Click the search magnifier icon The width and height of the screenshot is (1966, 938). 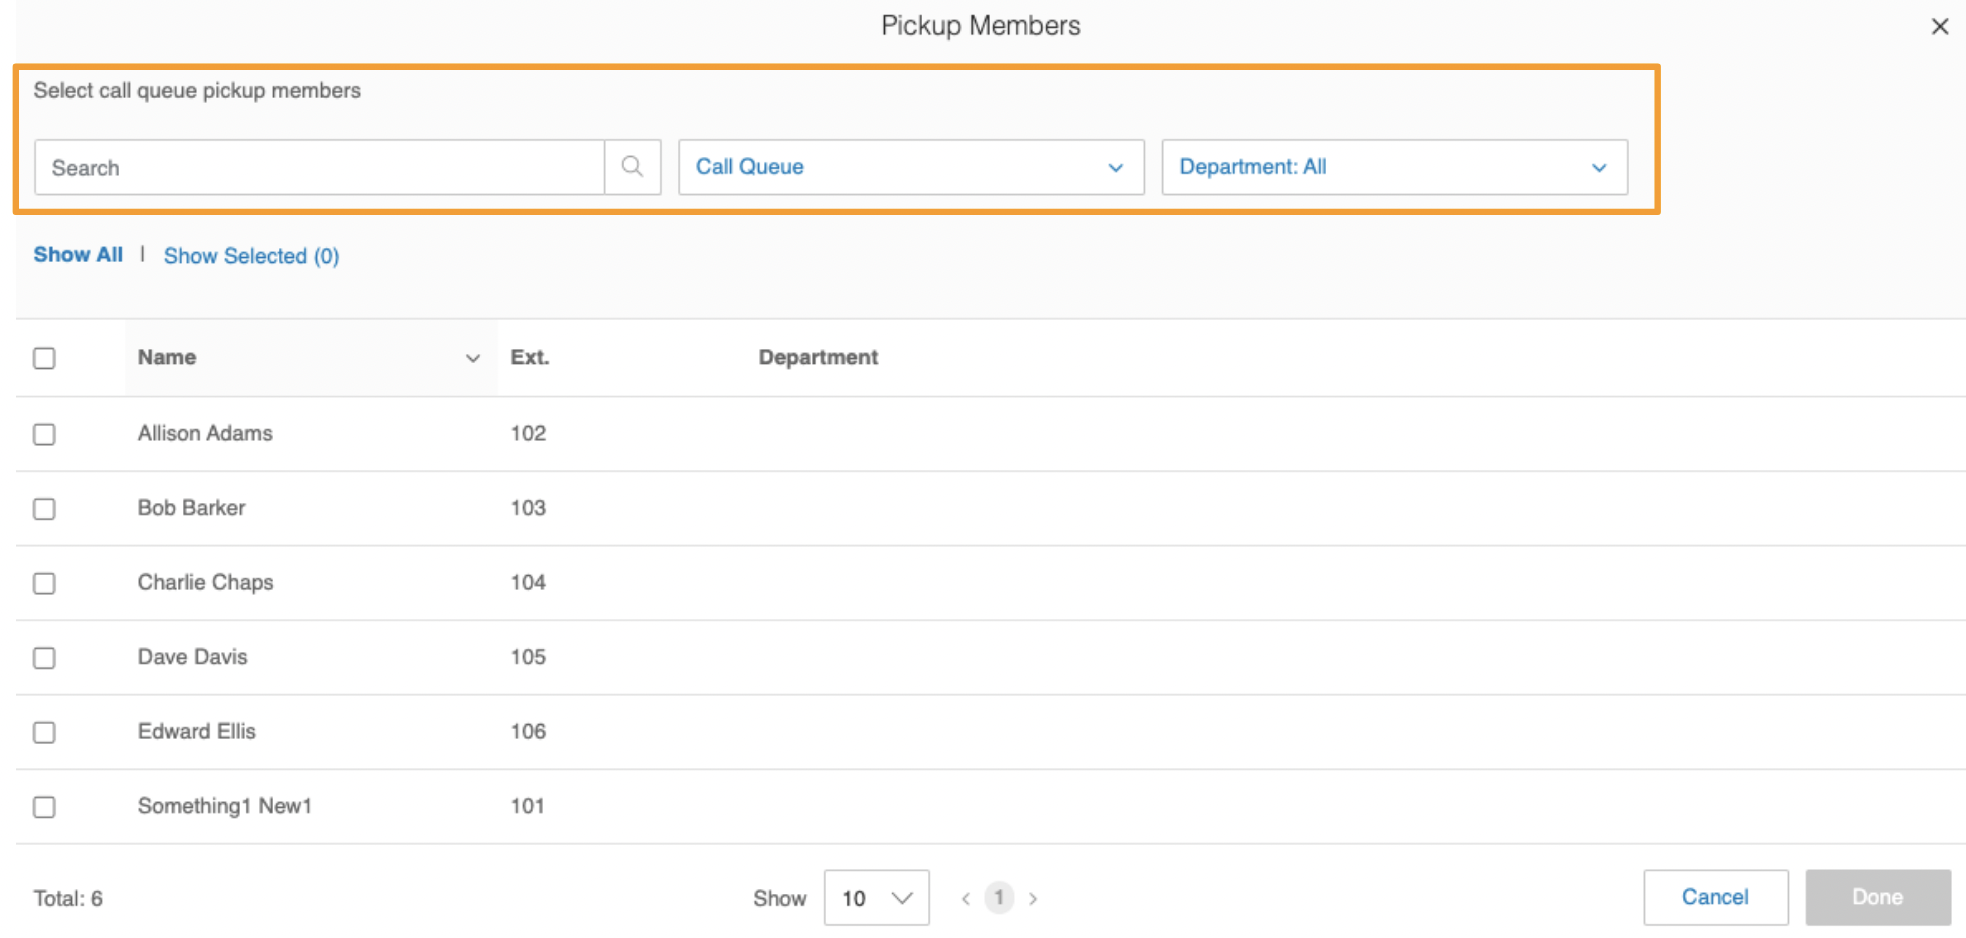coord(632,167)
